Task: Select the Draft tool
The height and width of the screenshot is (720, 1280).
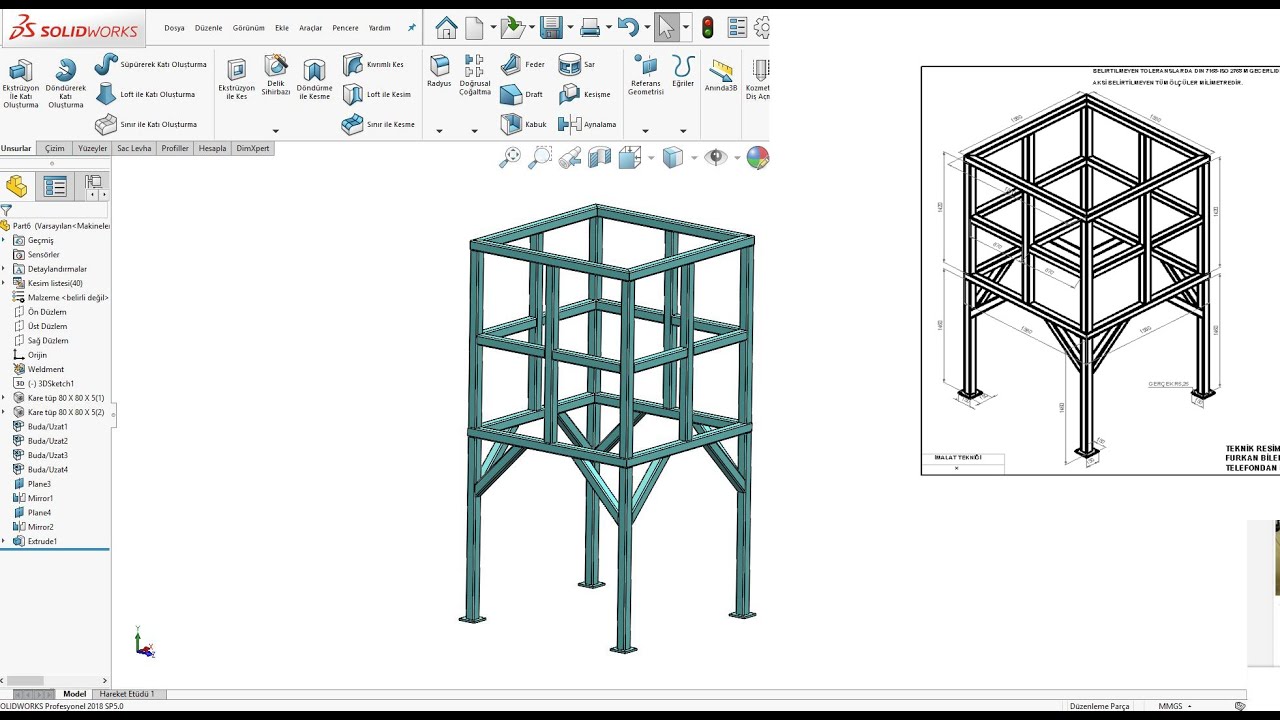Action: point(521,94)
